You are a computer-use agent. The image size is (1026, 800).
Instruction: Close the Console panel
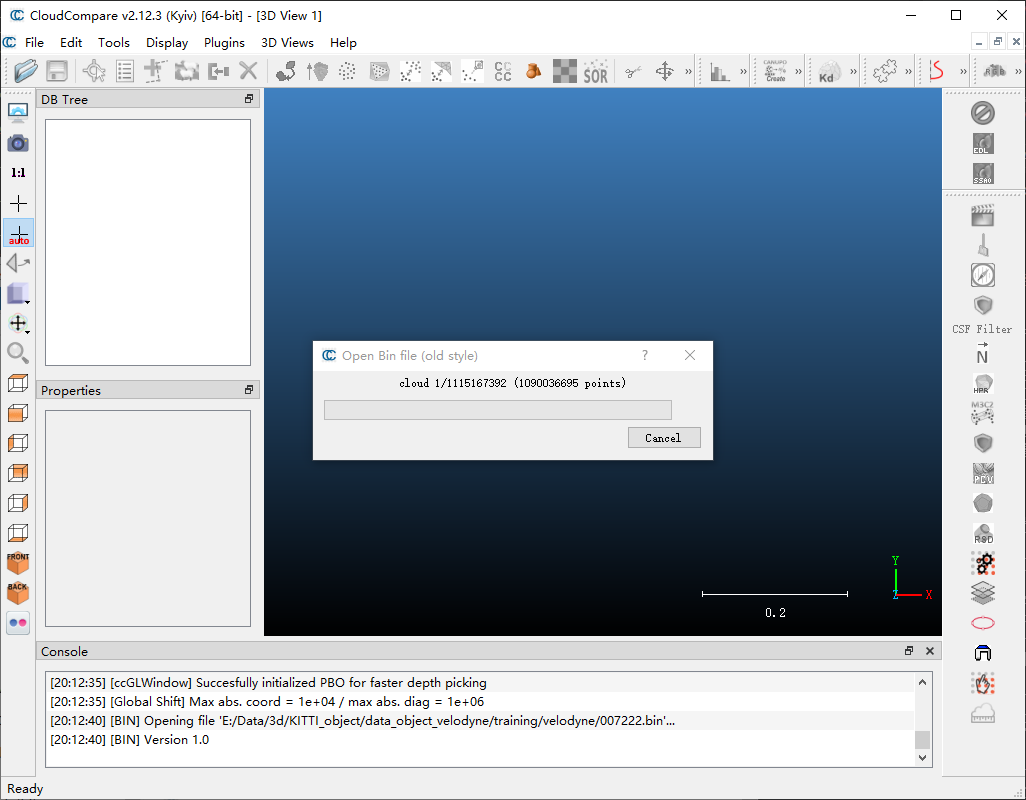coord(930,651)
